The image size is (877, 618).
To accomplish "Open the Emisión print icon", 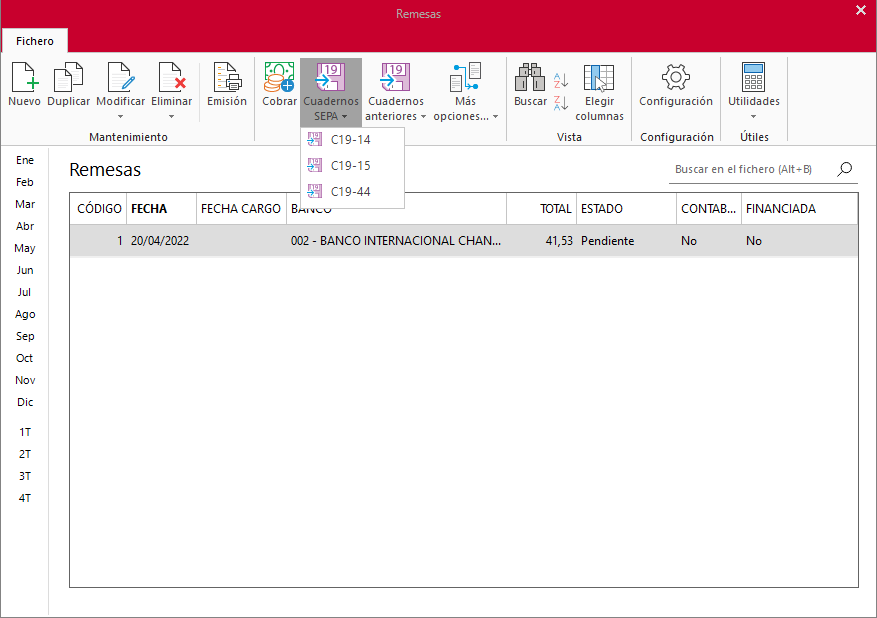I will pyautogui.click(x=227, y=77).
